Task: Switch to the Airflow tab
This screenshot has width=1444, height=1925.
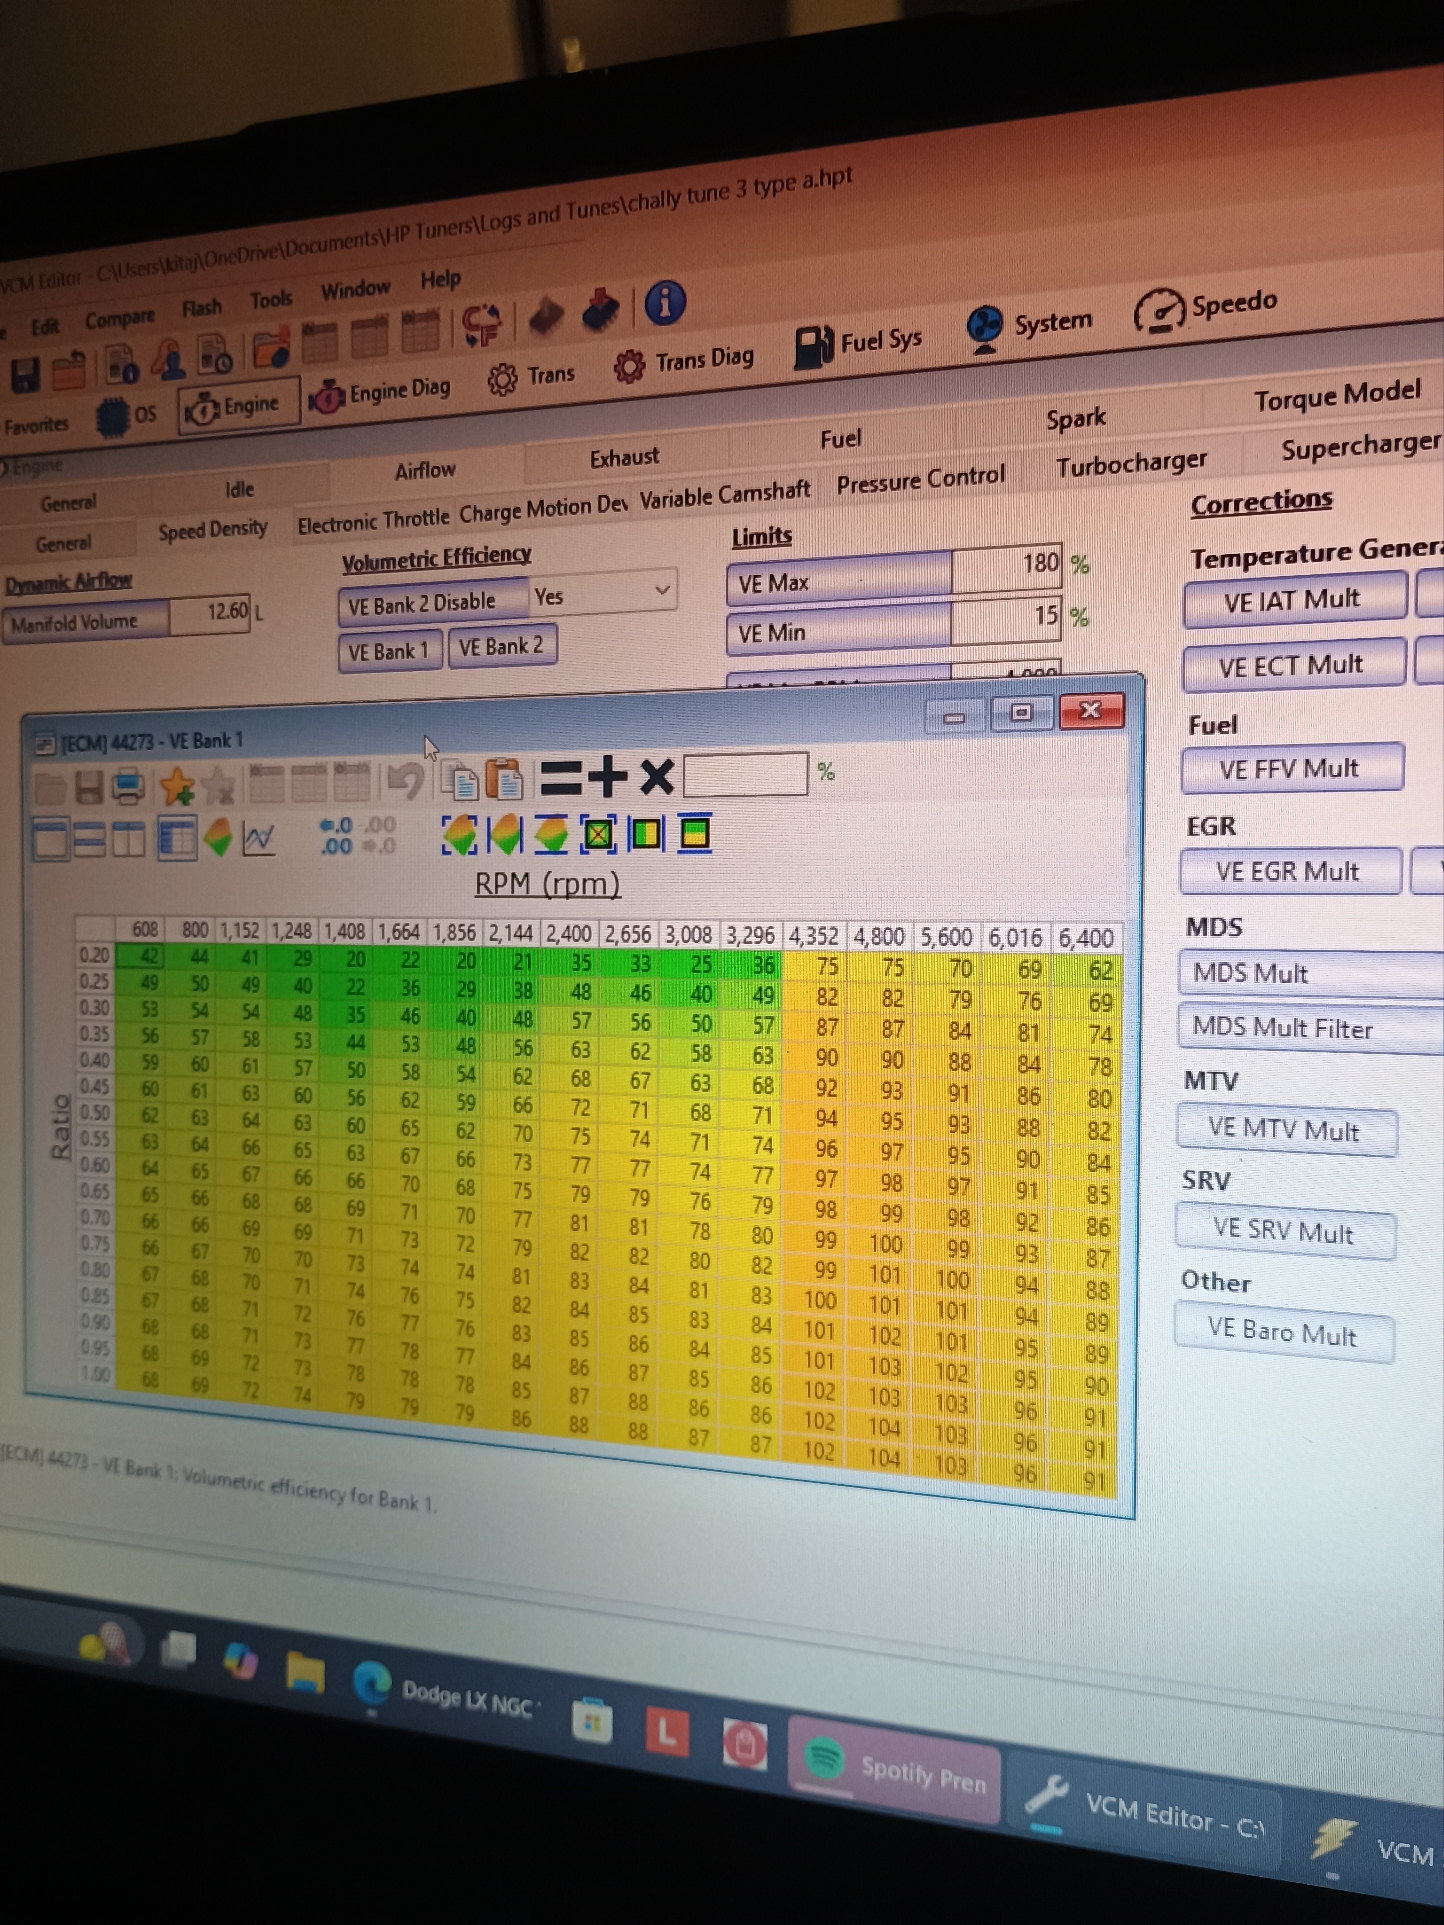Action: [425, 470]
